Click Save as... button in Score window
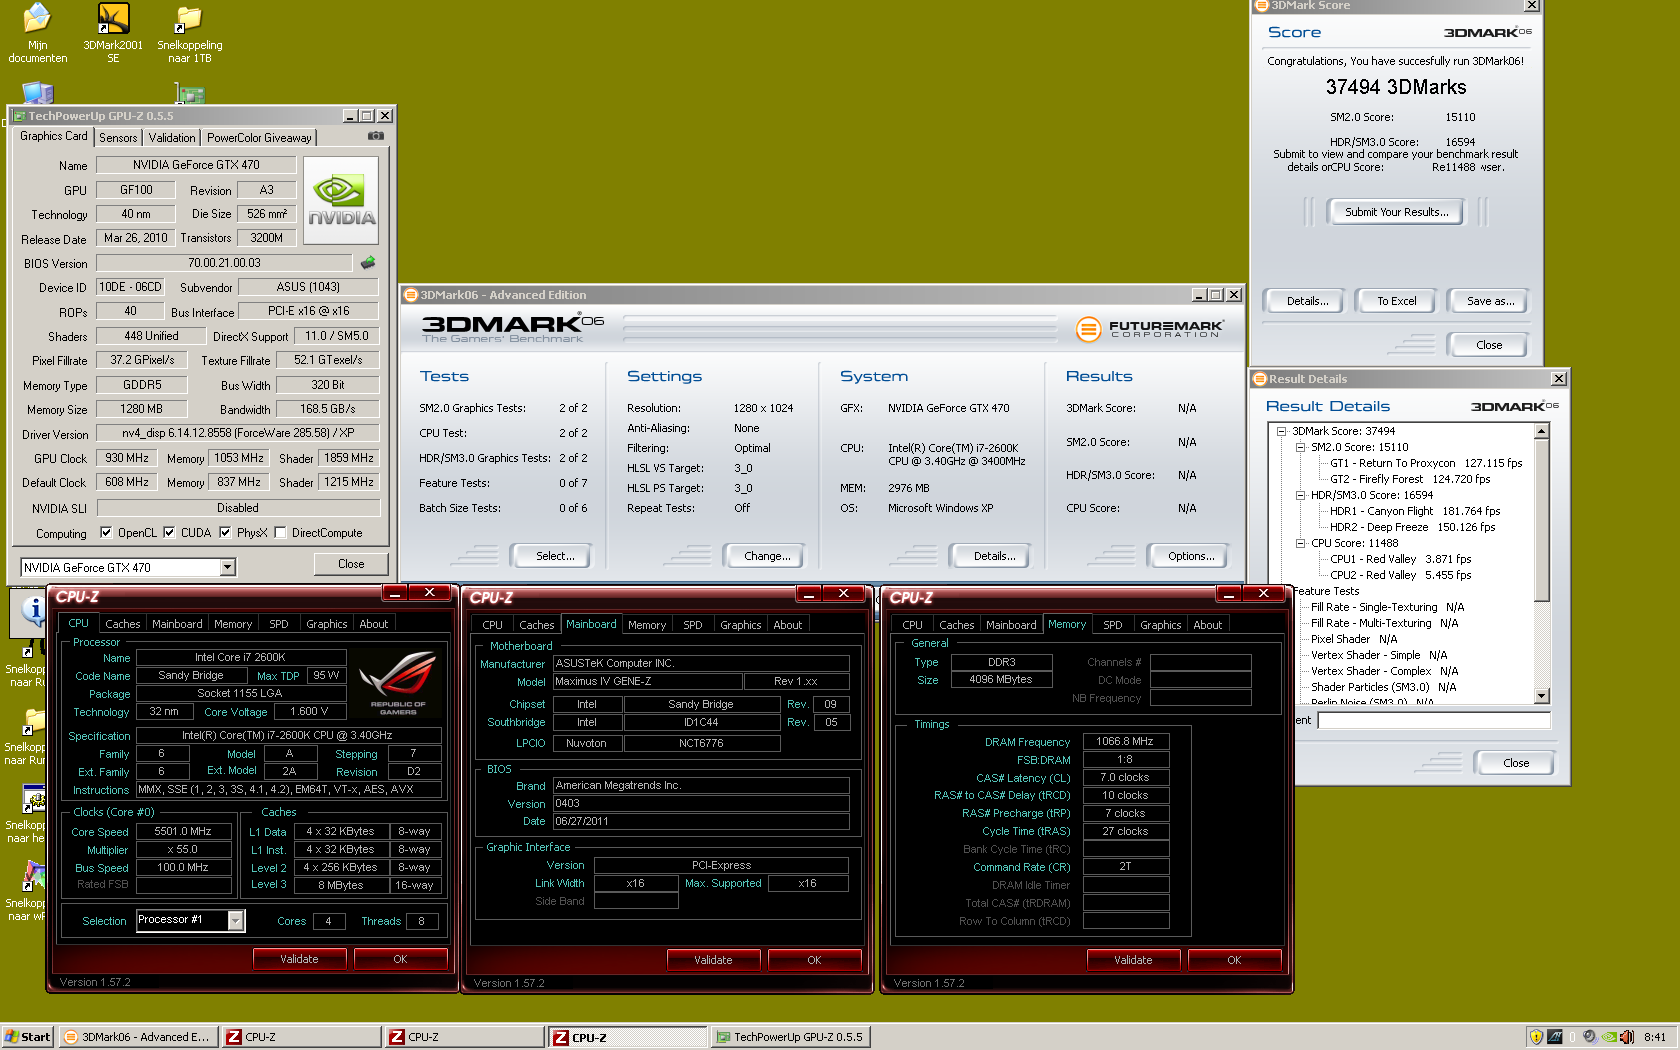 click(x=1490, y=301)
